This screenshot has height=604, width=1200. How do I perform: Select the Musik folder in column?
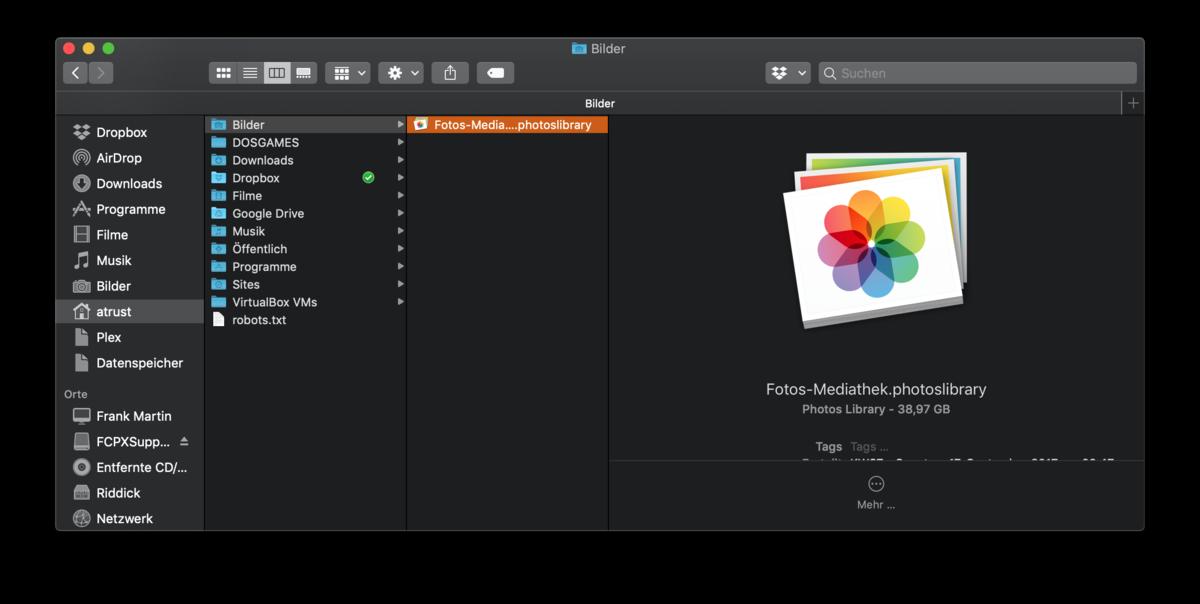click(x=306, y=231)
